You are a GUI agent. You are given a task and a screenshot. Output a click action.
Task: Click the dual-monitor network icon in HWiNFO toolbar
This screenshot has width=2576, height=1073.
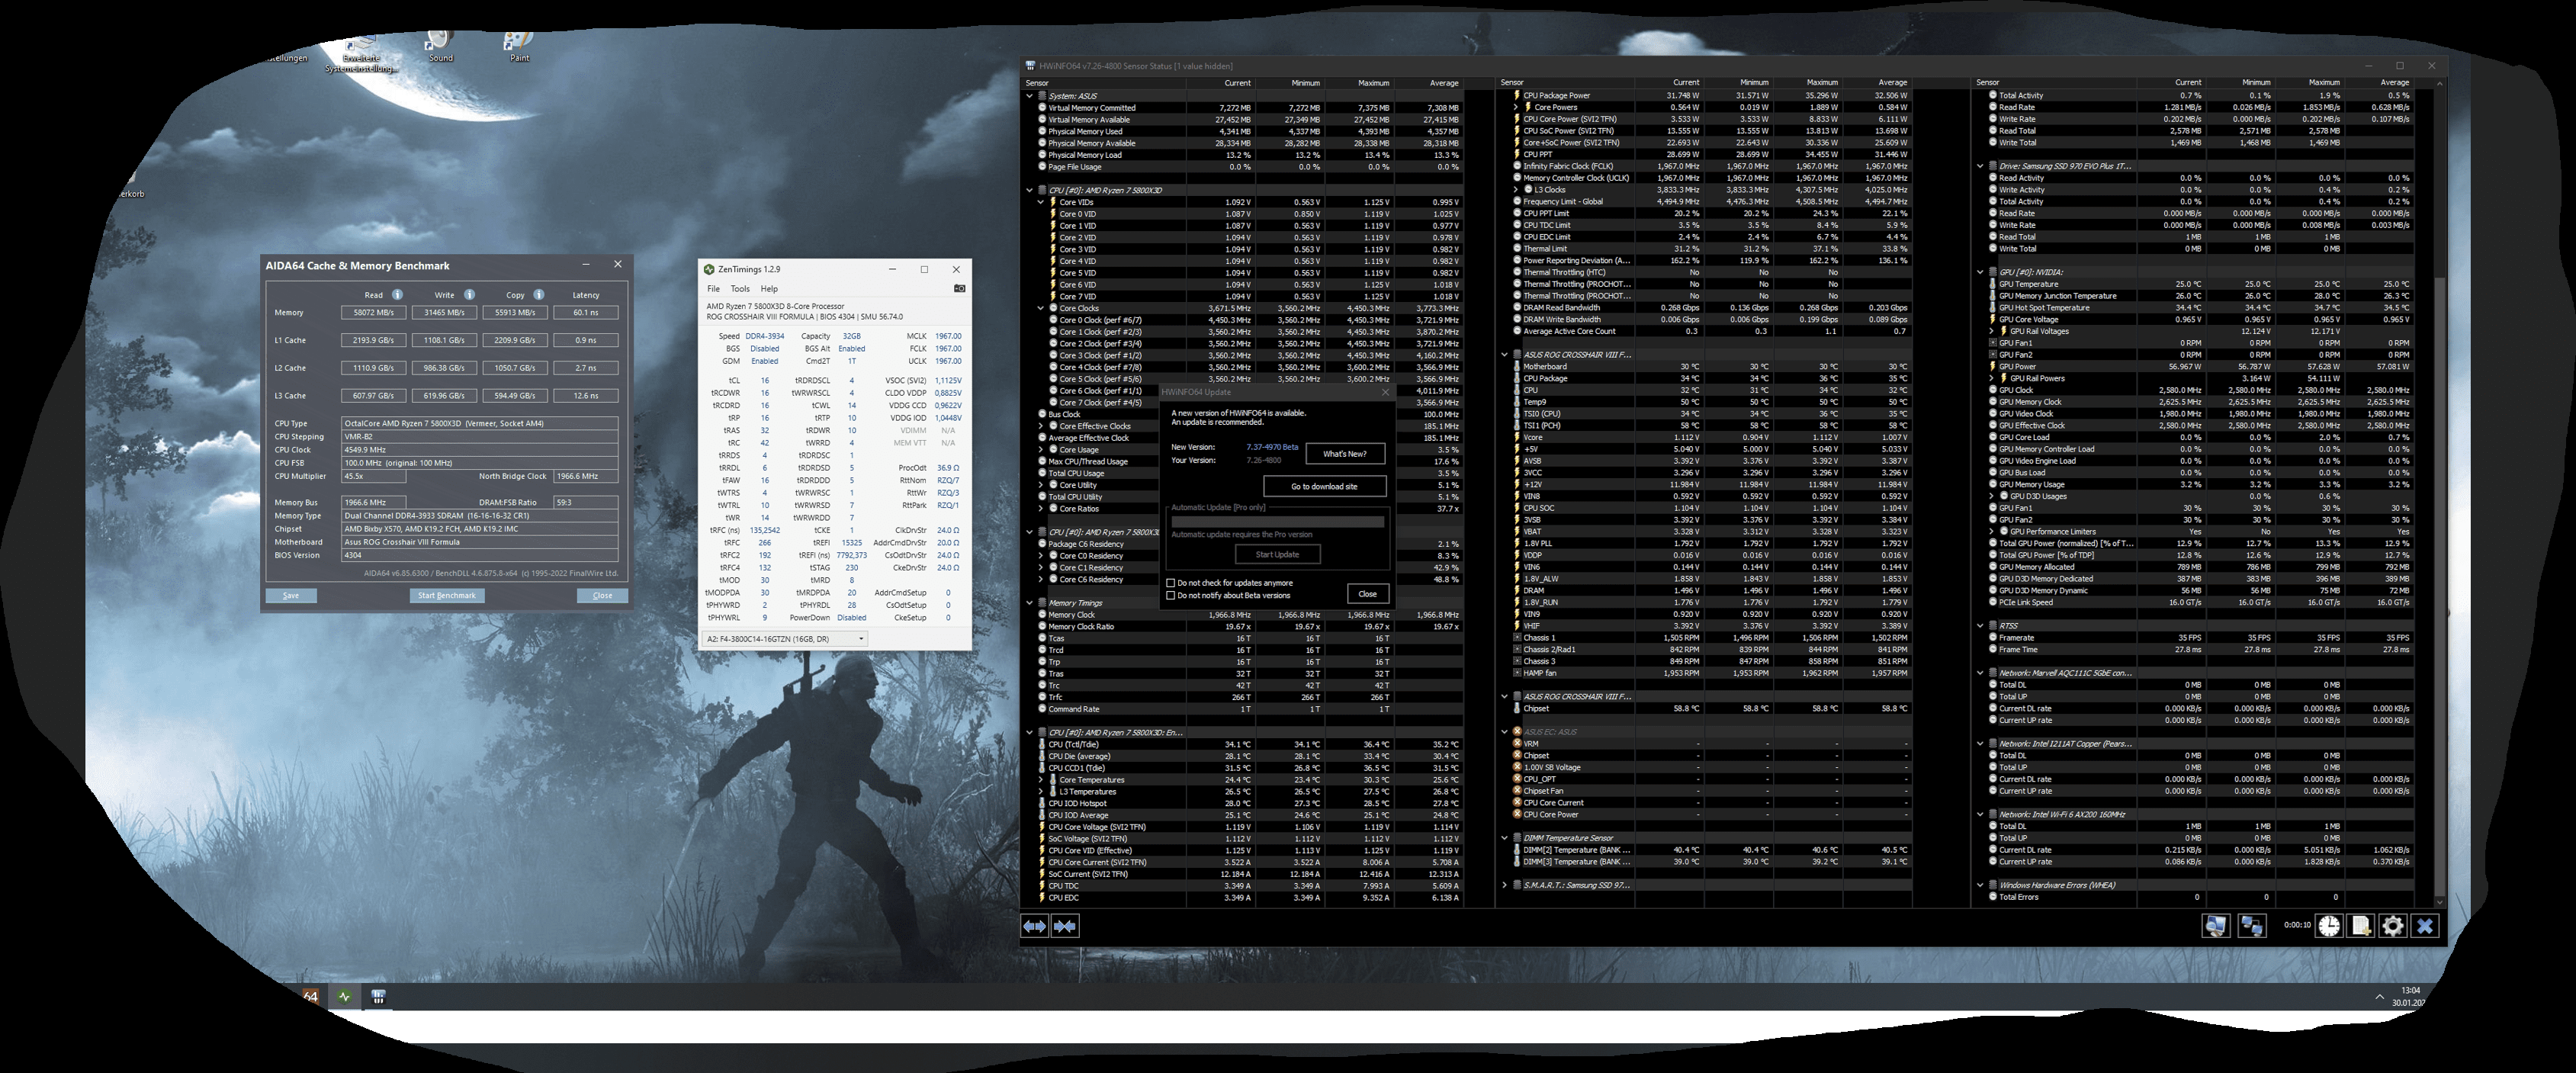point(2251,926)
